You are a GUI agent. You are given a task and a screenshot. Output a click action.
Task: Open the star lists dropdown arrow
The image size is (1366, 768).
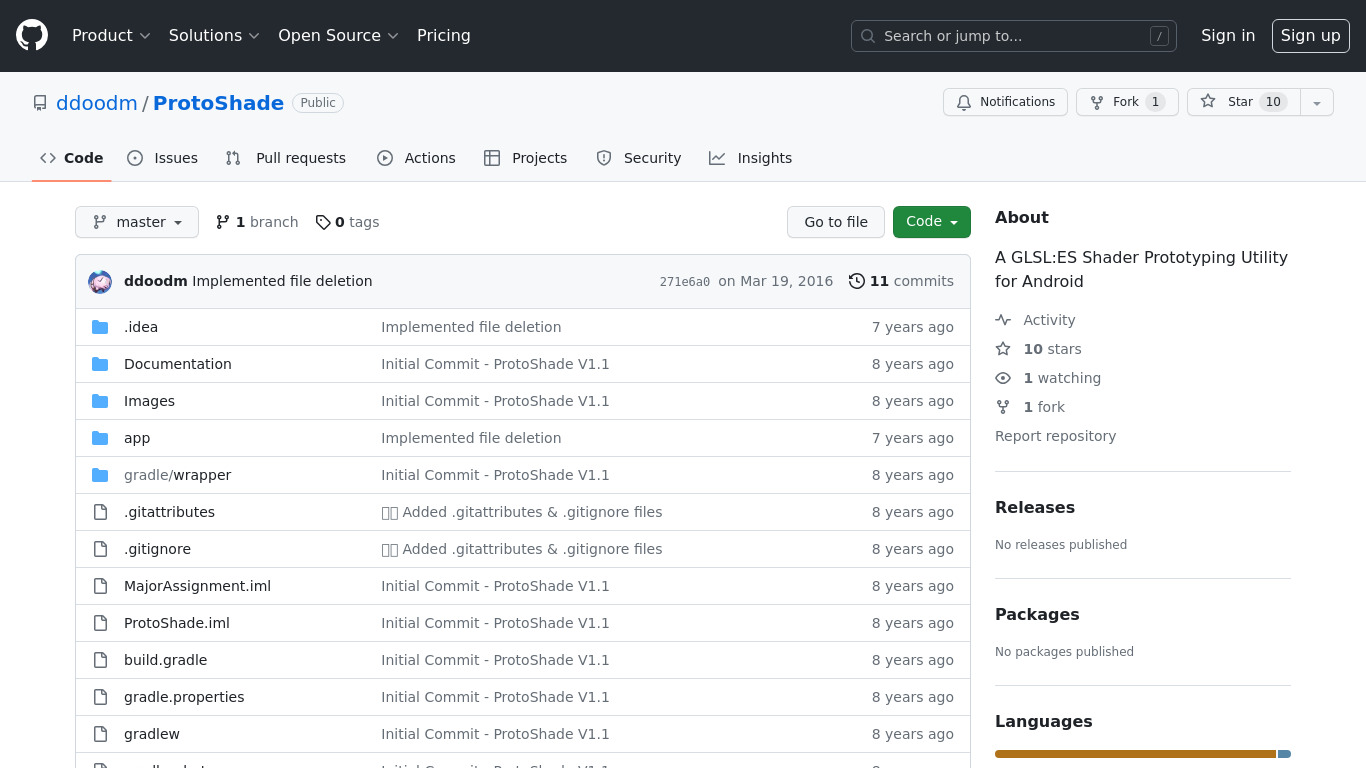[1317, 102]
